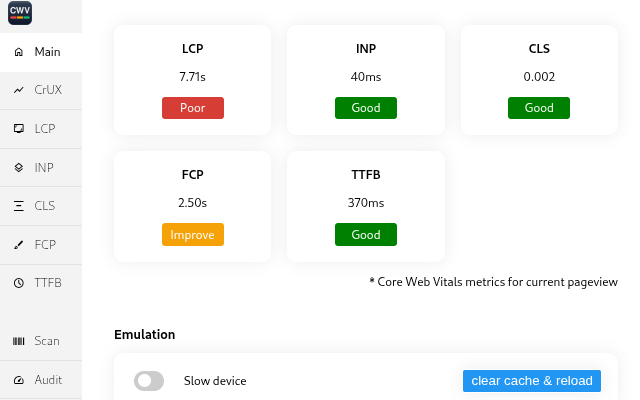Open the TTFB clock icon
640x400 pixels.
[x=19, y=283]
